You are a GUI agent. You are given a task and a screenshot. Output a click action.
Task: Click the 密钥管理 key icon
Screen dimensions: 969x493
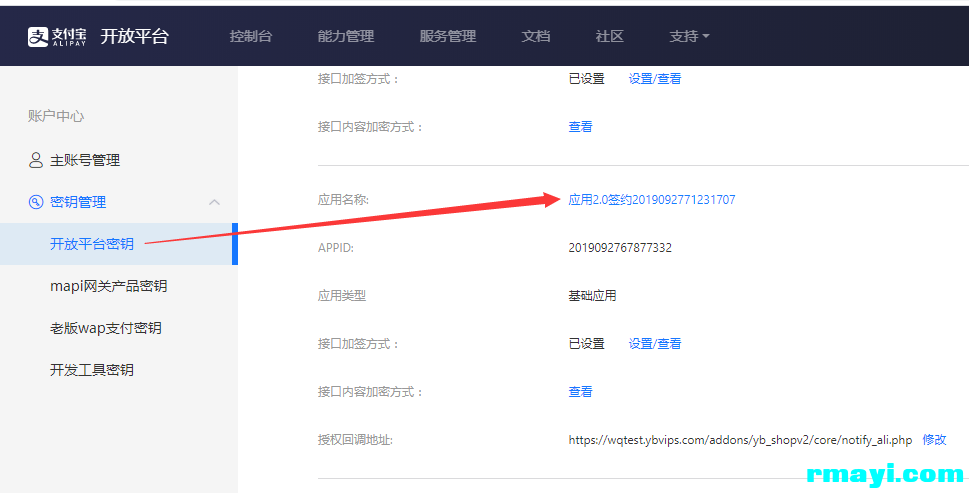tap(36, 202)
